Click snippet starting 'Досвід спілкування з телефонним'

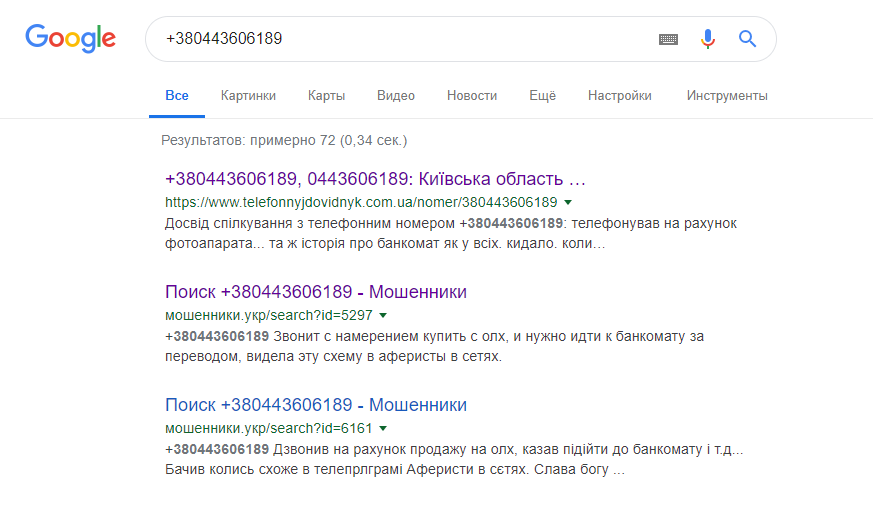(451, 233)
